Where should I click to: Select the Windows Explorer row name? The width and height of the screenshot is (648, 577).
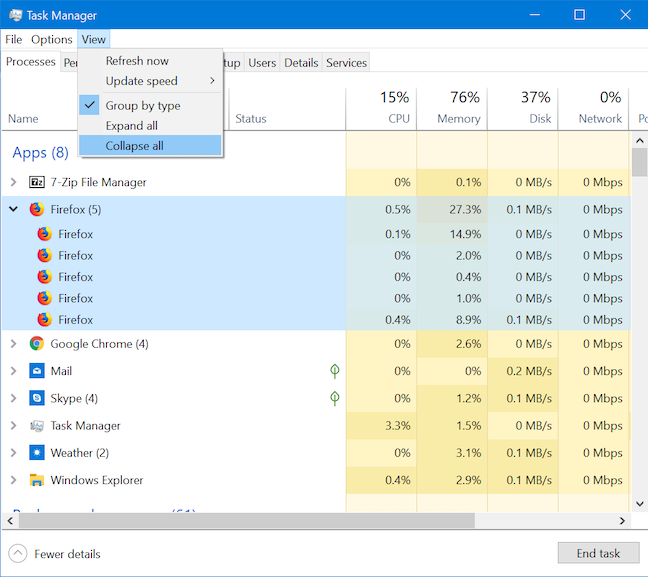point(97,480)
